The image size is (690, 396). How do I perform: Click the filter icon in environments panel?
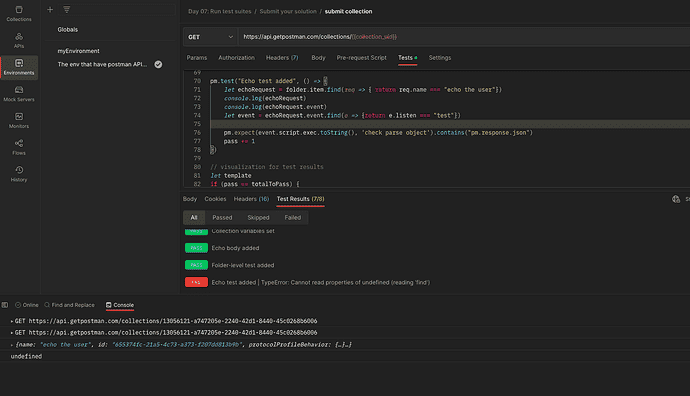[66, 9]
